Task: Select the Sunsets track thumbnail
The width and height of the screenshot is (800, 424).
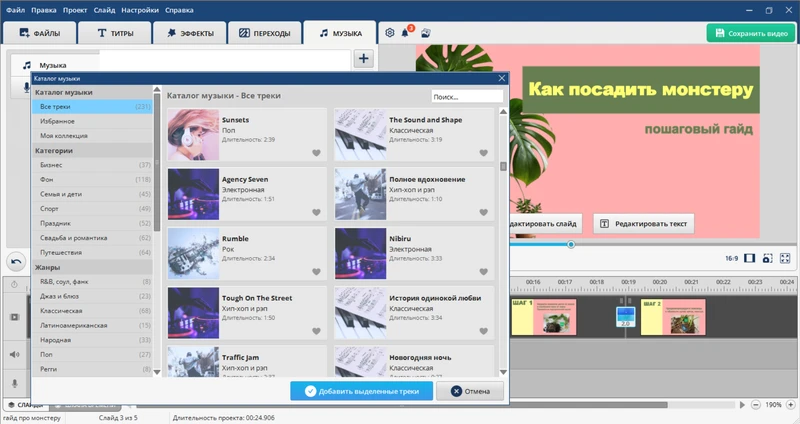Action: 193,135
